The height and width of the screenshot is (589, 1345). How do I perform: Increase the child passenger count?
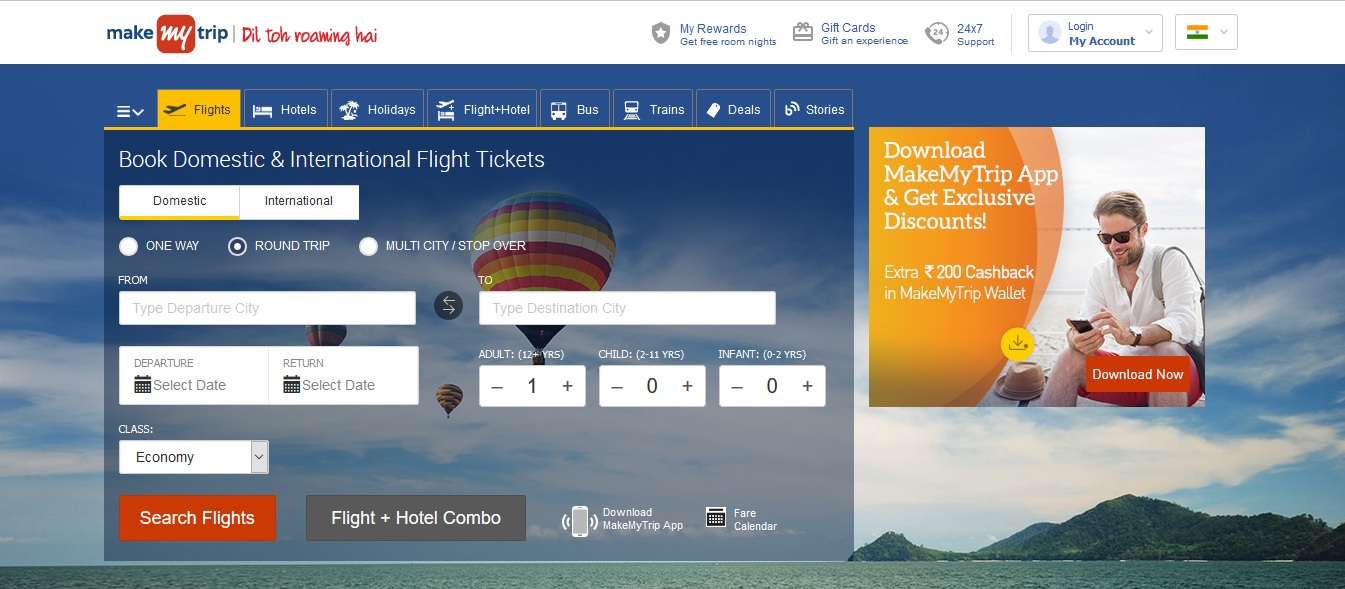tap(687, 386)
